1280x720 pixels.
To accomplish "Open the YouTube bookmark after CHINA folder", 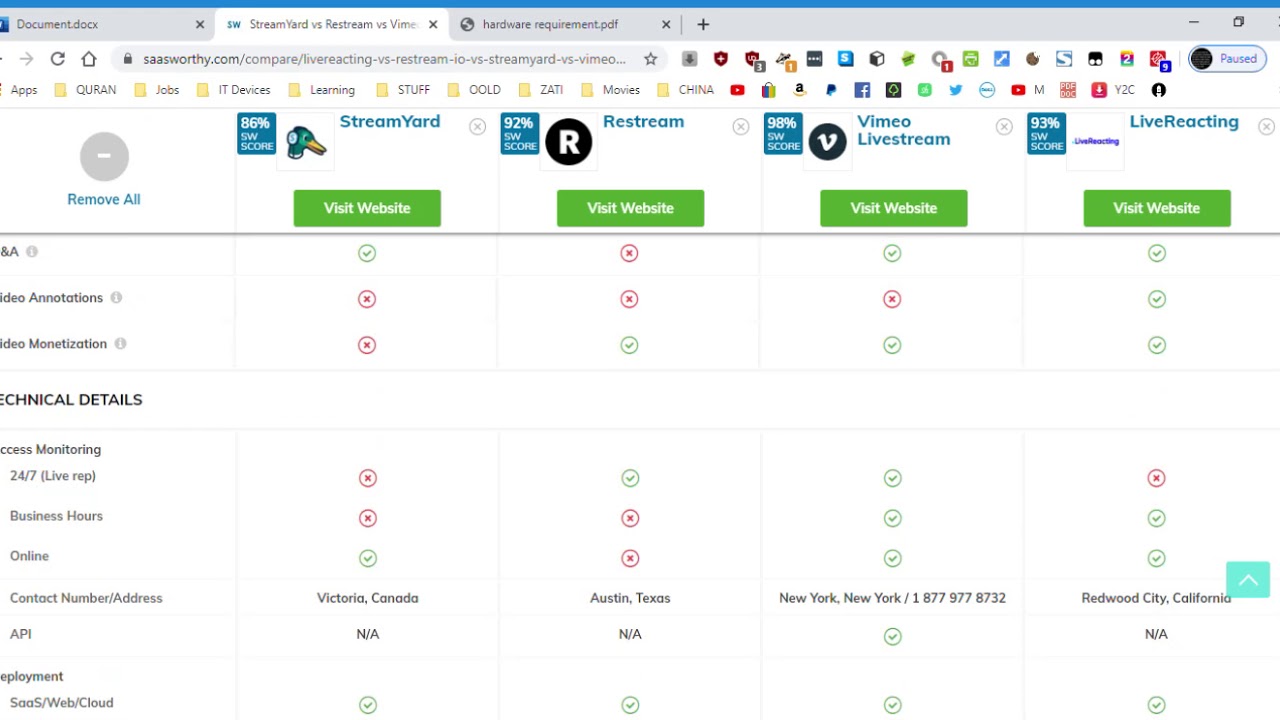I will 737,90.
